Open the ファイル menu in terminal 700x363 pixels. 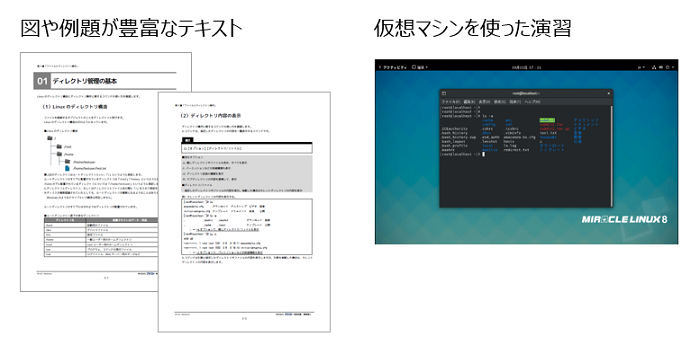click(x=451, y=102)
